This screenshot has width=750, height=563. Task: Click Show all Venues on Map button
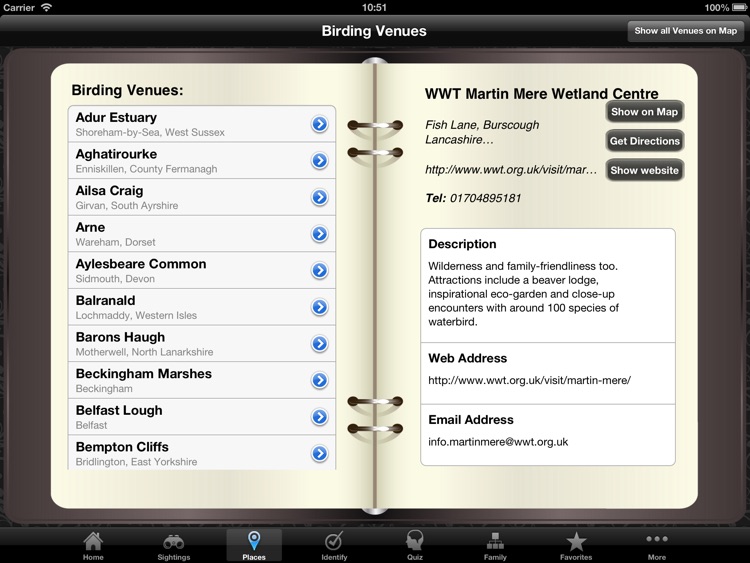point(685,31)
